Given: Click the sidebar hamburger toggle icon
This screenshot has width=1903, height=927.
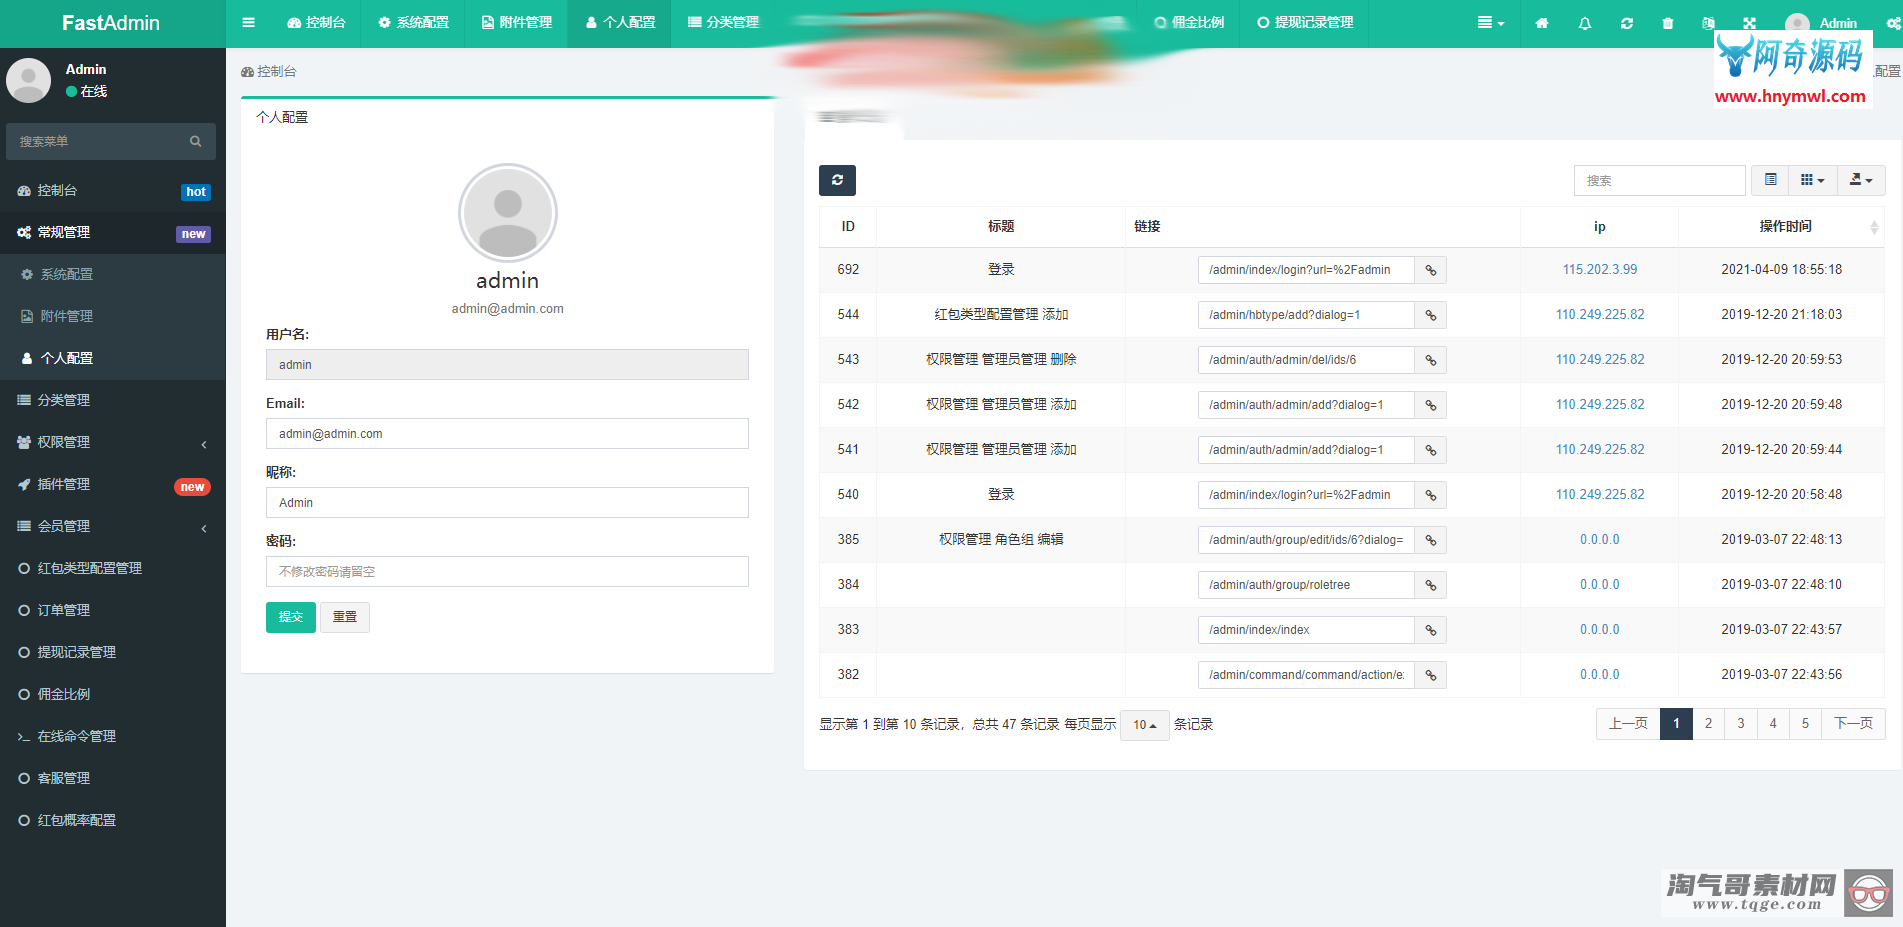Looking at the screenshot, I should pyautogui.click(x=248, y=23).
